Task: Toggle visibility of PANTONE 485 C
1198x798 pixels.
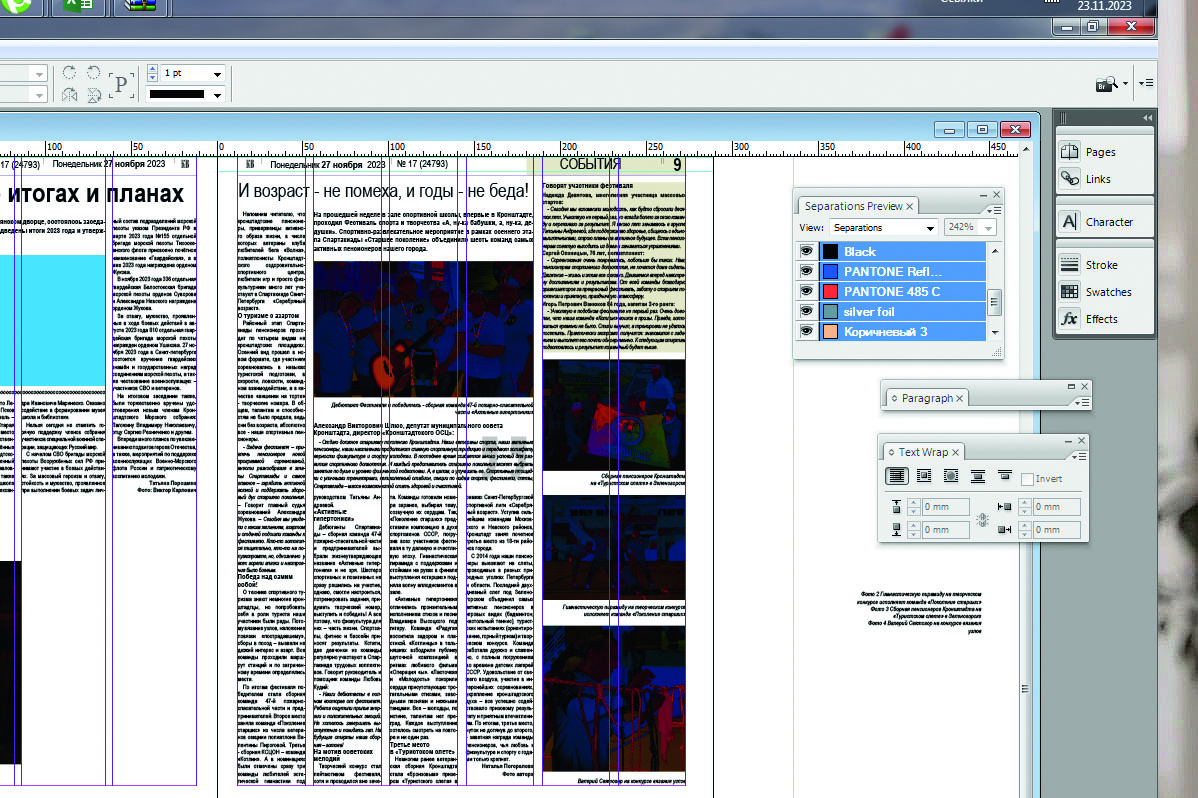Action: (x=806, y=291)
